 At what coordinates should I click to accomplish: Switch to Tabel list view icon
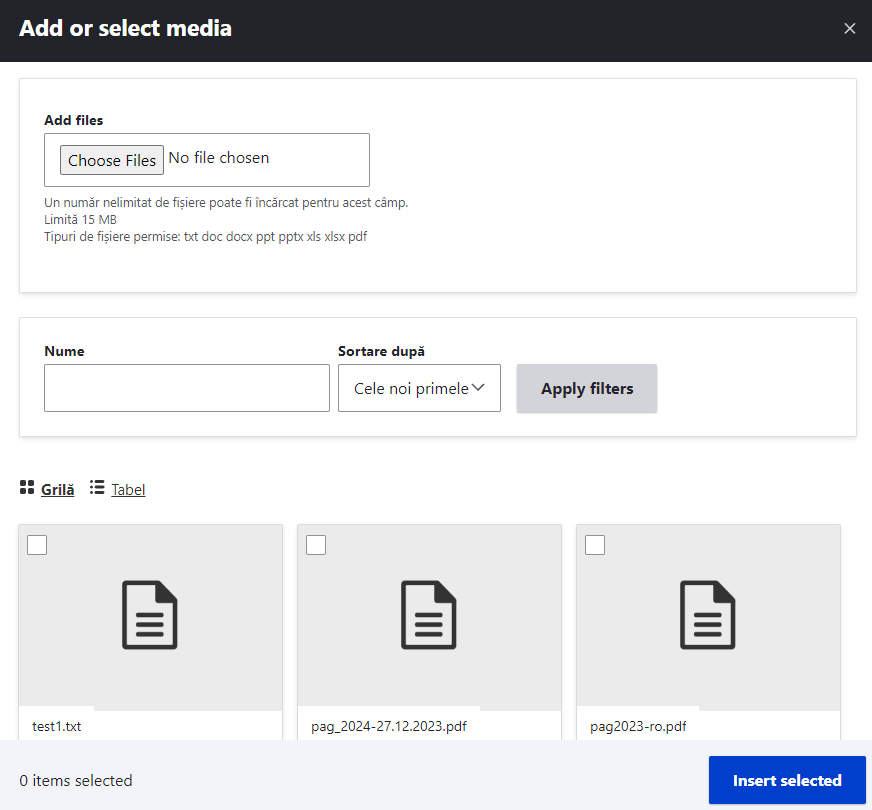pyautogui.click(x=98, y=488)
